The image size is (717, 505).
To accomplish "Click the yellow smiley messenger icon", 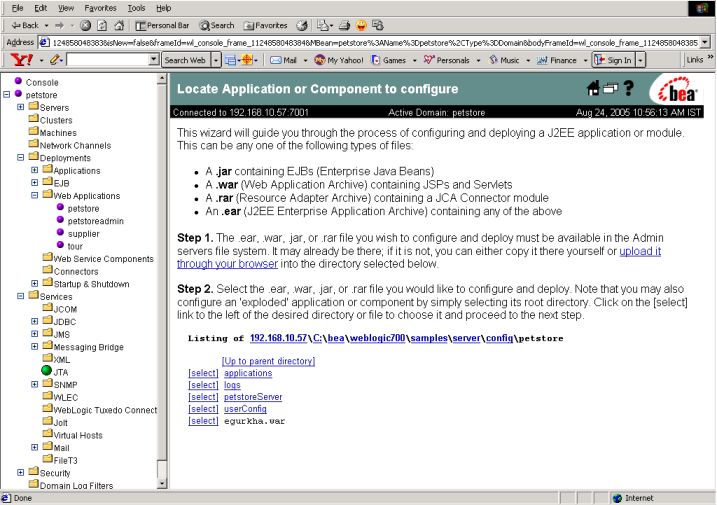I will pyautogui.click(x=361, y=26).
